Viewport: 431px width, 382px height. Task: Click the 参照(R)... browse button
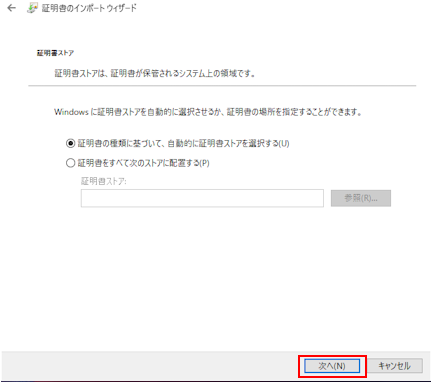click(x=361, y=198)
